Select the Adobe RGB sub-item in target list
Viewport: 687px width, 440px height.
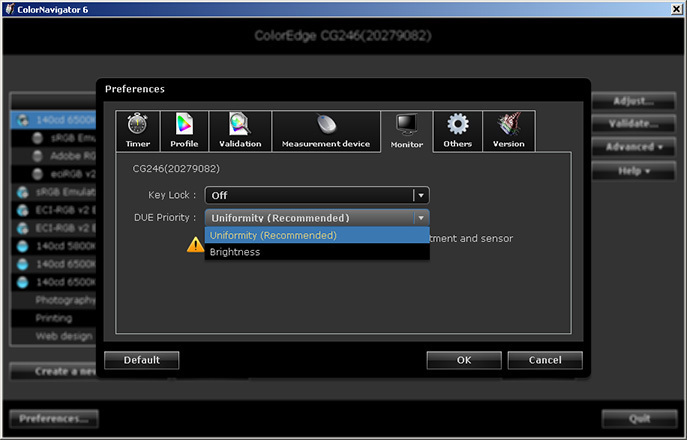[53, 156]
